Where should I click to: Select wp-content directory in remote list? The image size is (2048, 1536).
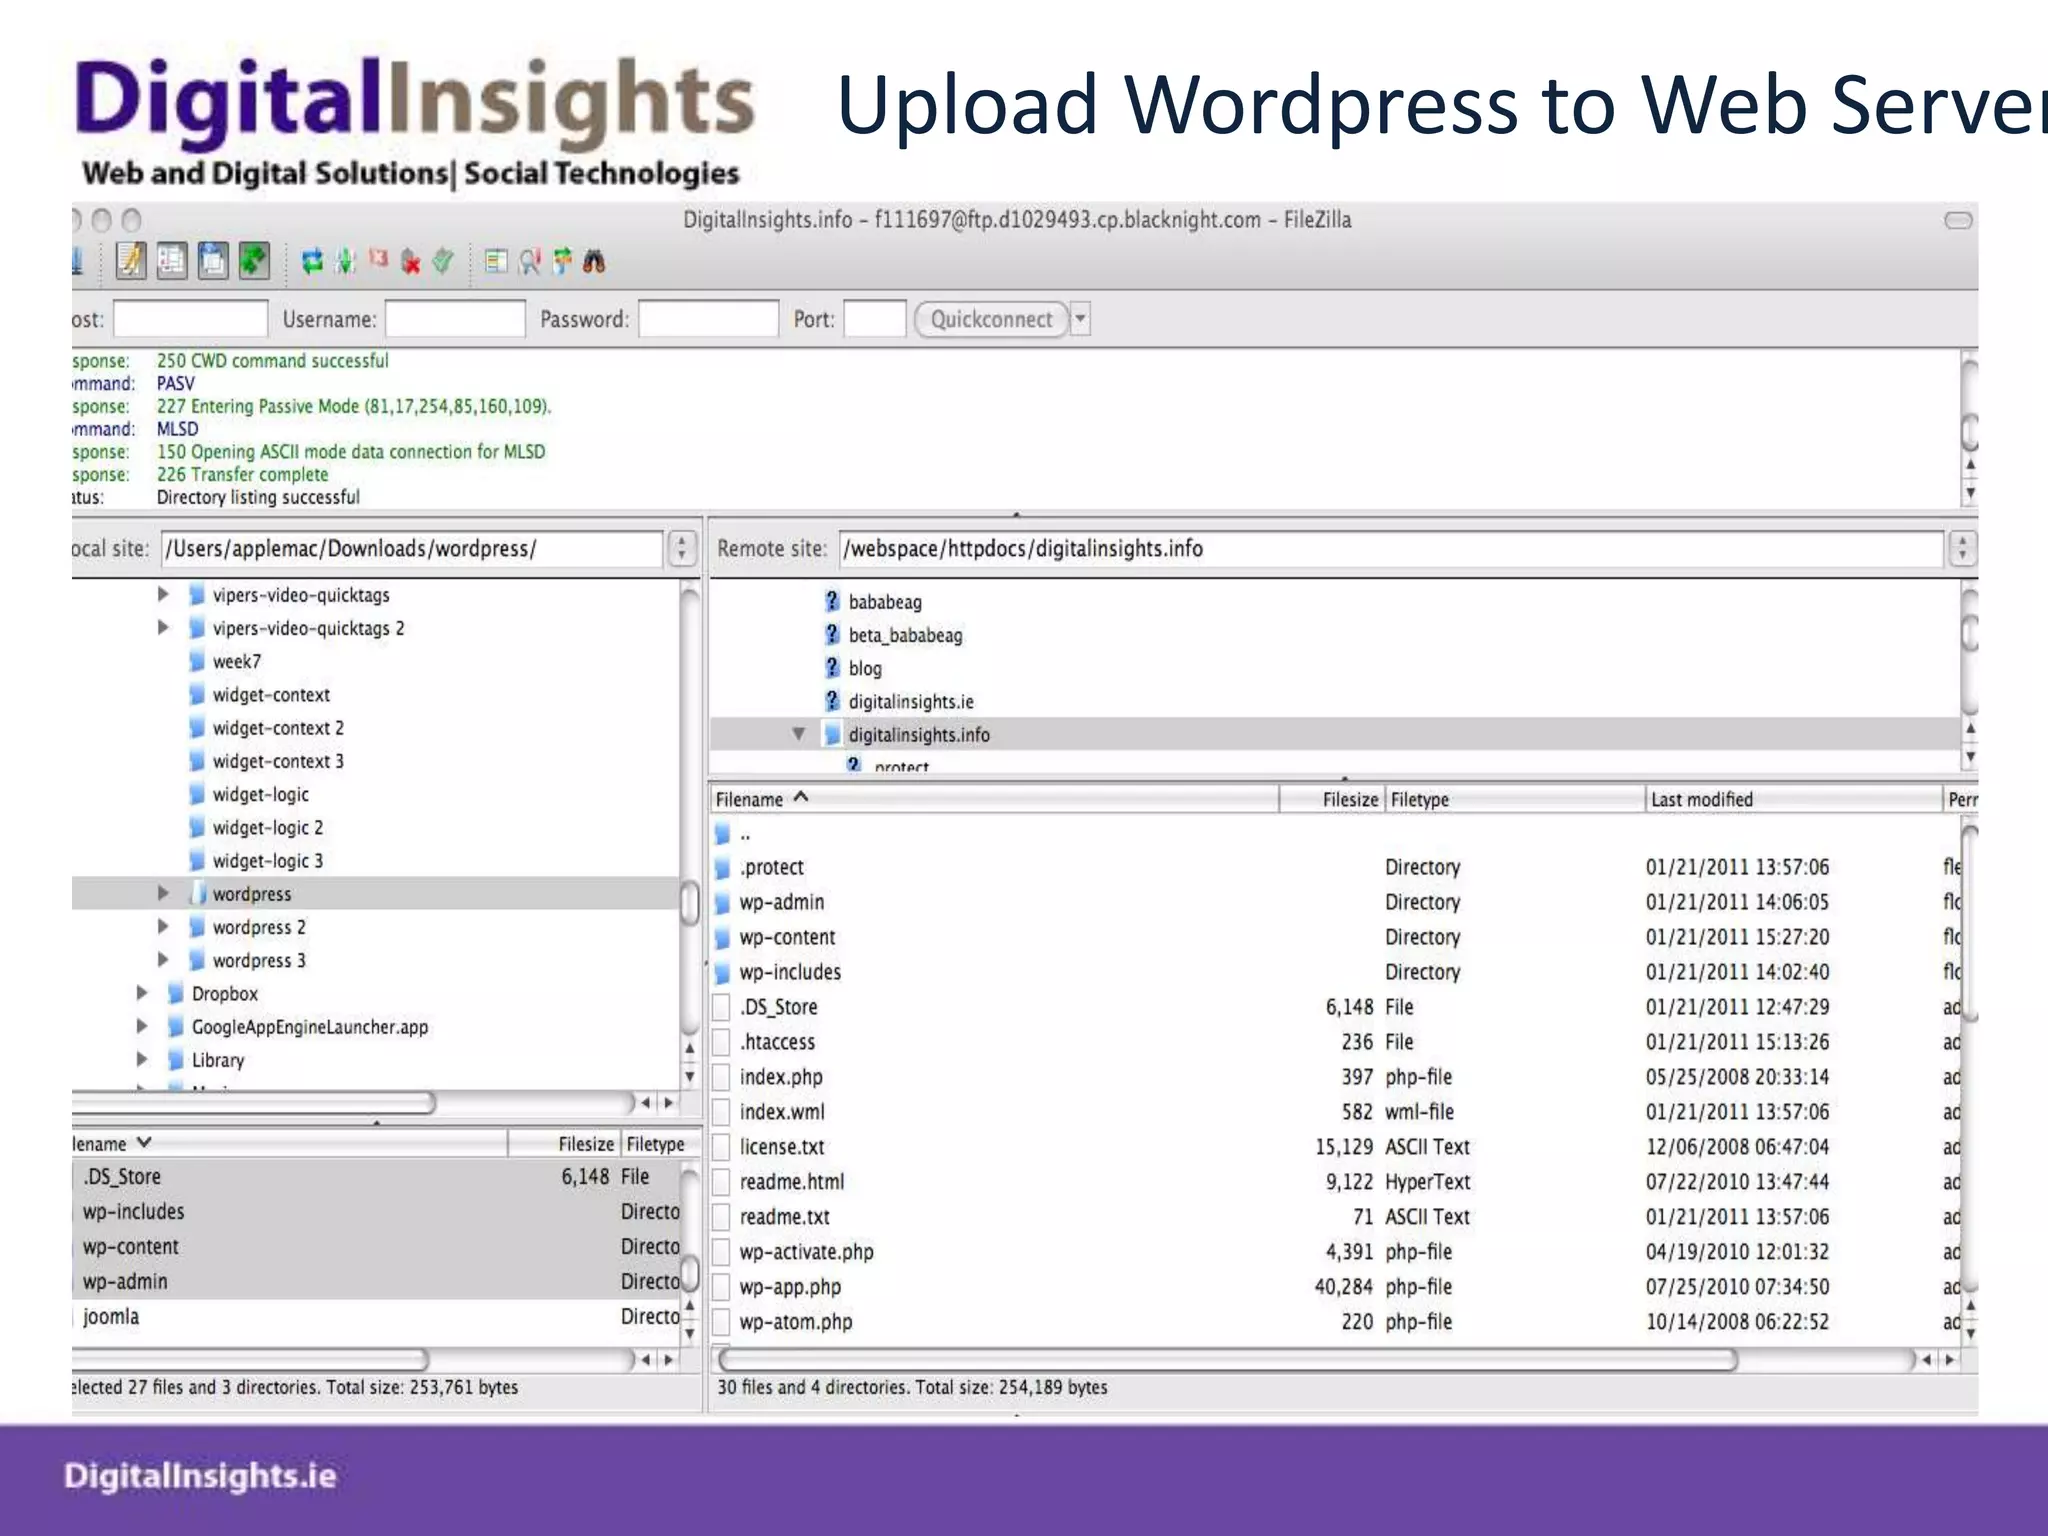click(x=787, y=937)
